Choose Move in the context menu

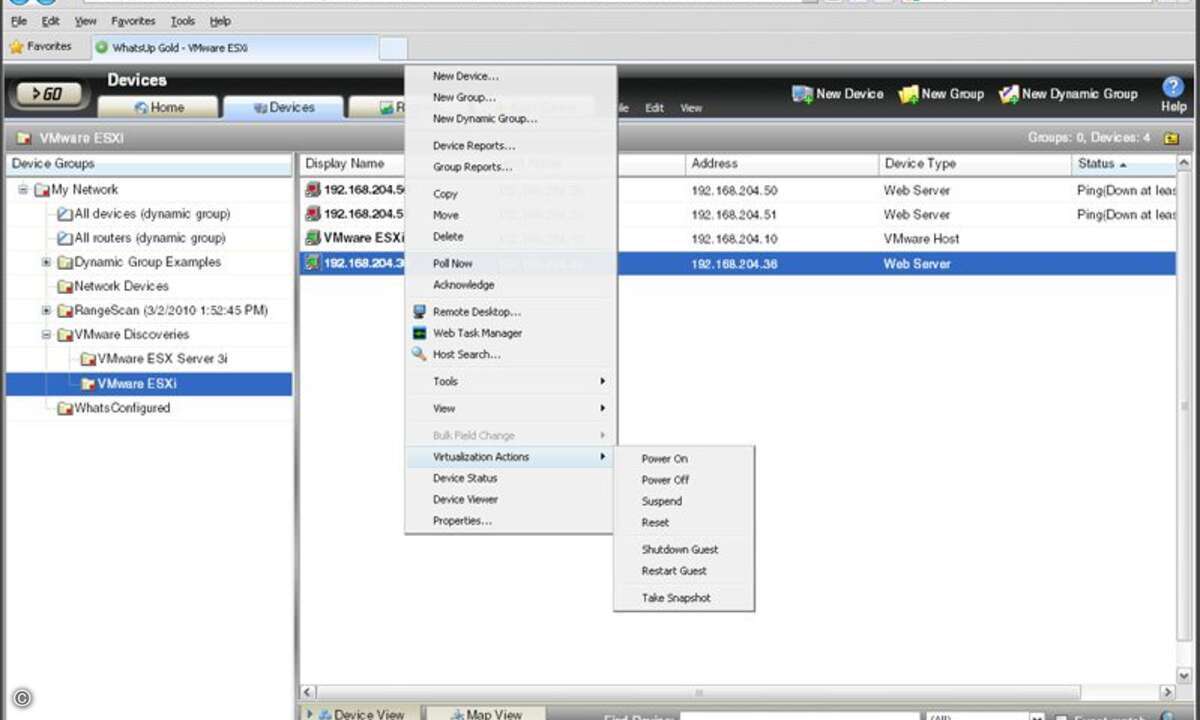pos(446,215)
